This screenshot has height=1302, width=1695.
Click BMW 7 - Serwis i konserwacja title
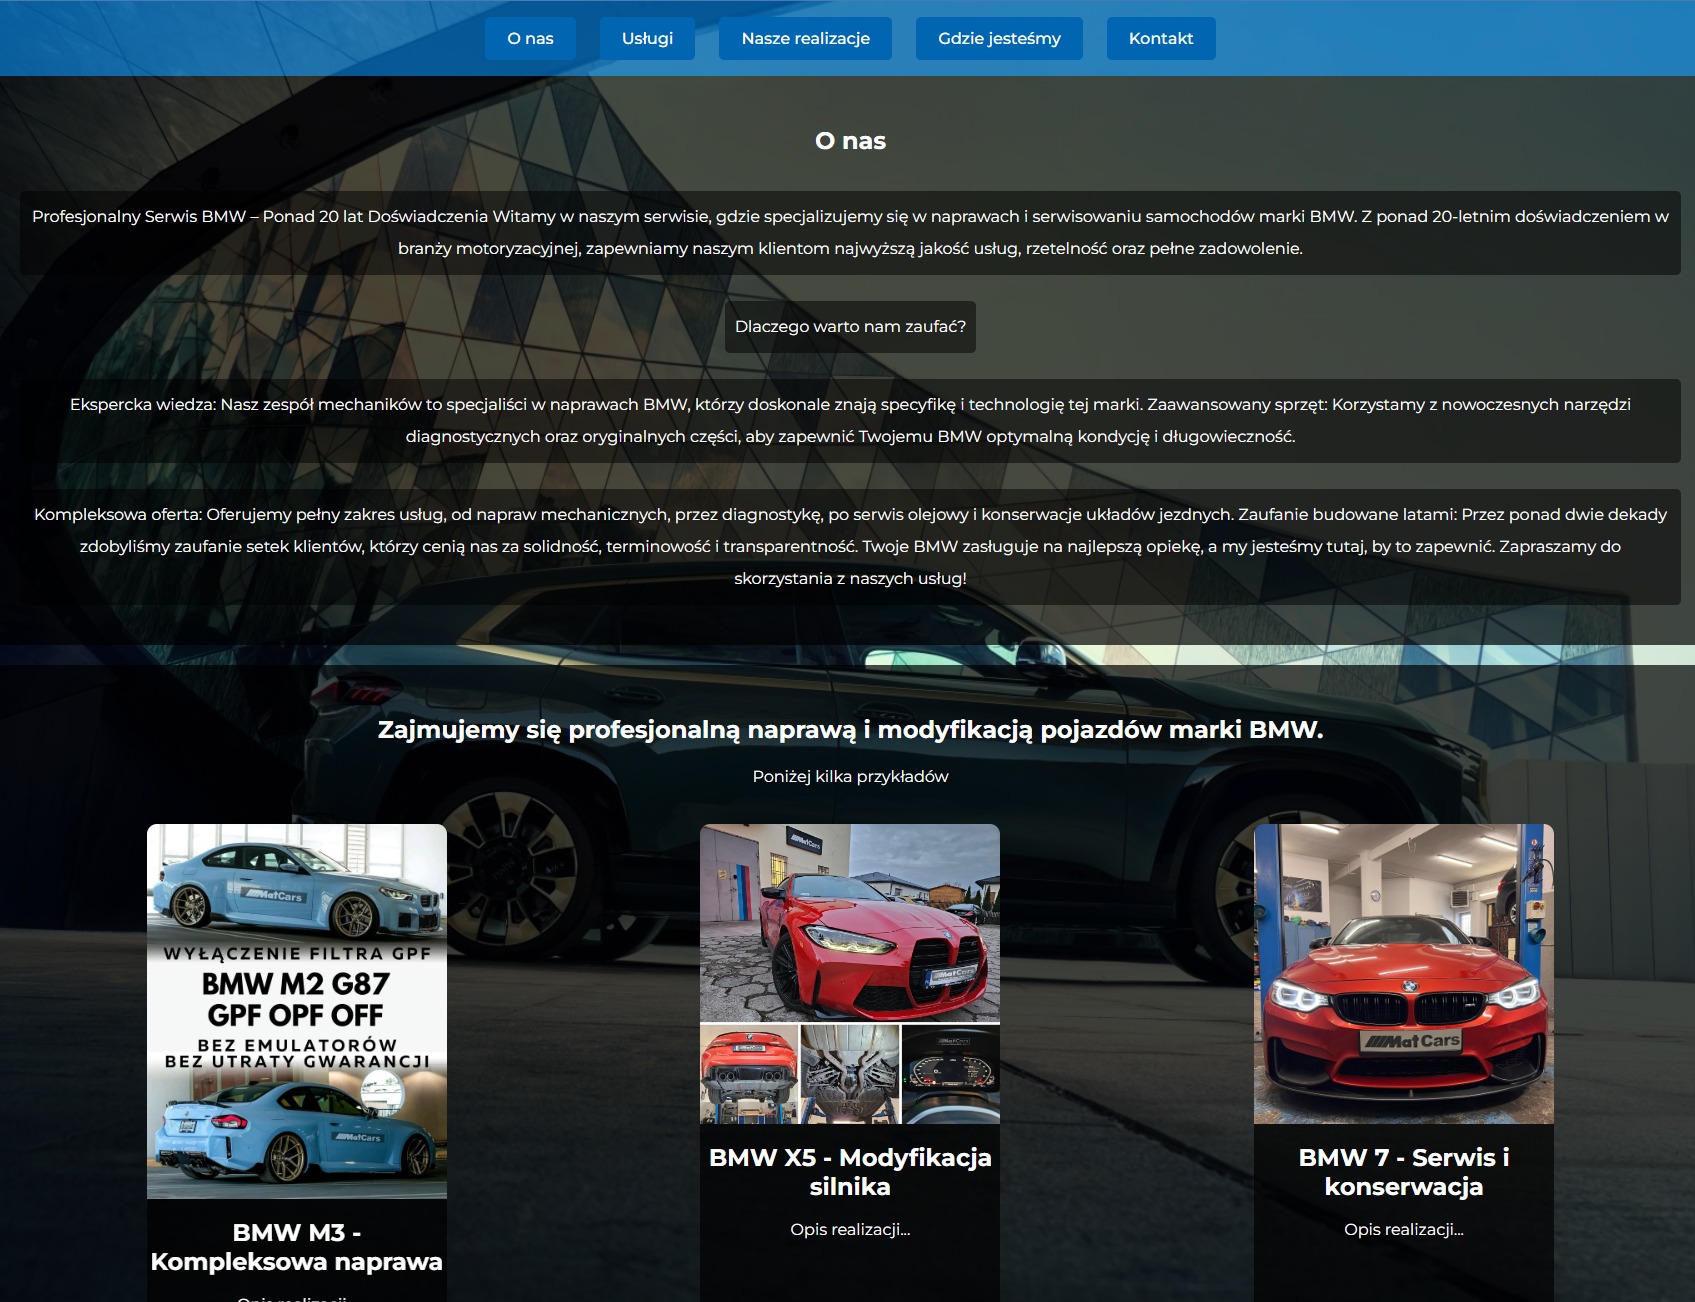(x=1404, y=1172)
